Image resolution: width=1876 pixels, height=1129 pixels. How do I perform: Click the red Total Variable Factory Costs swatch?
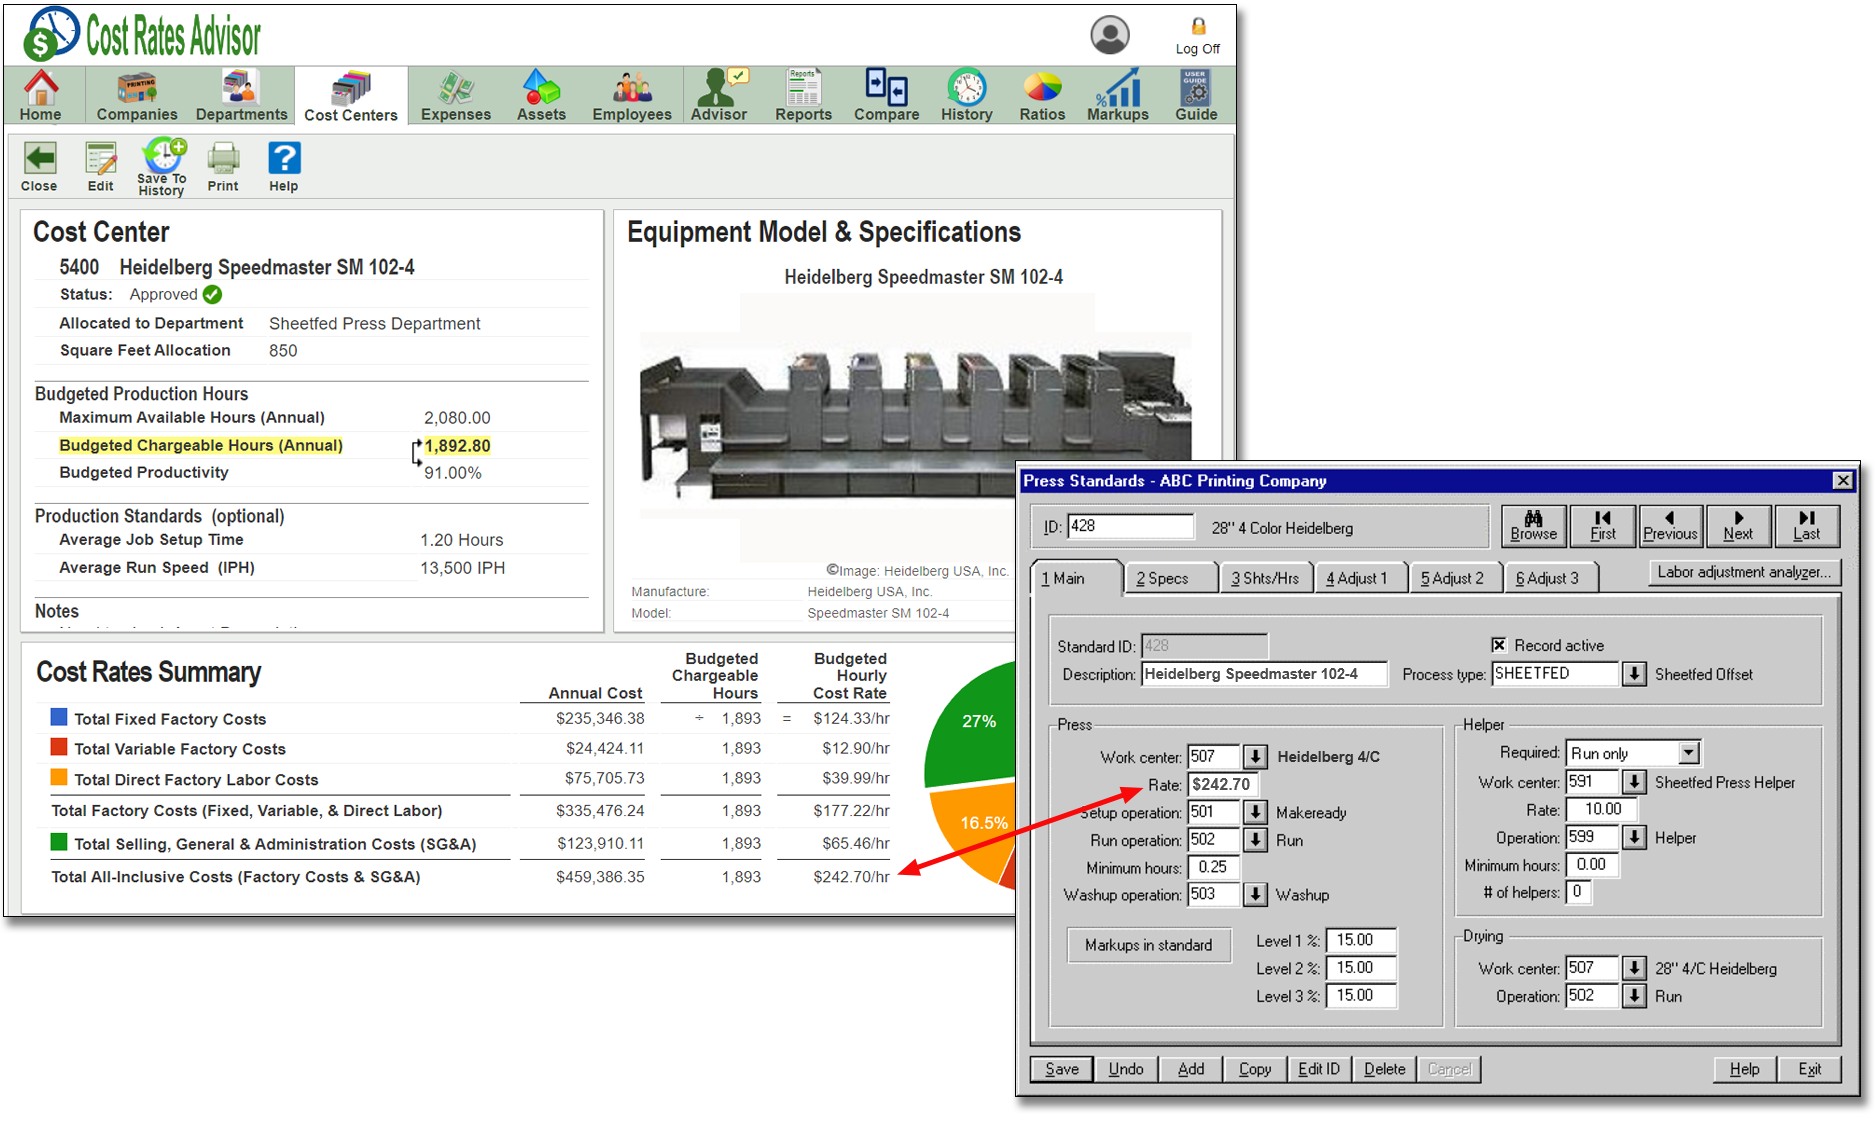click(59, 747)
